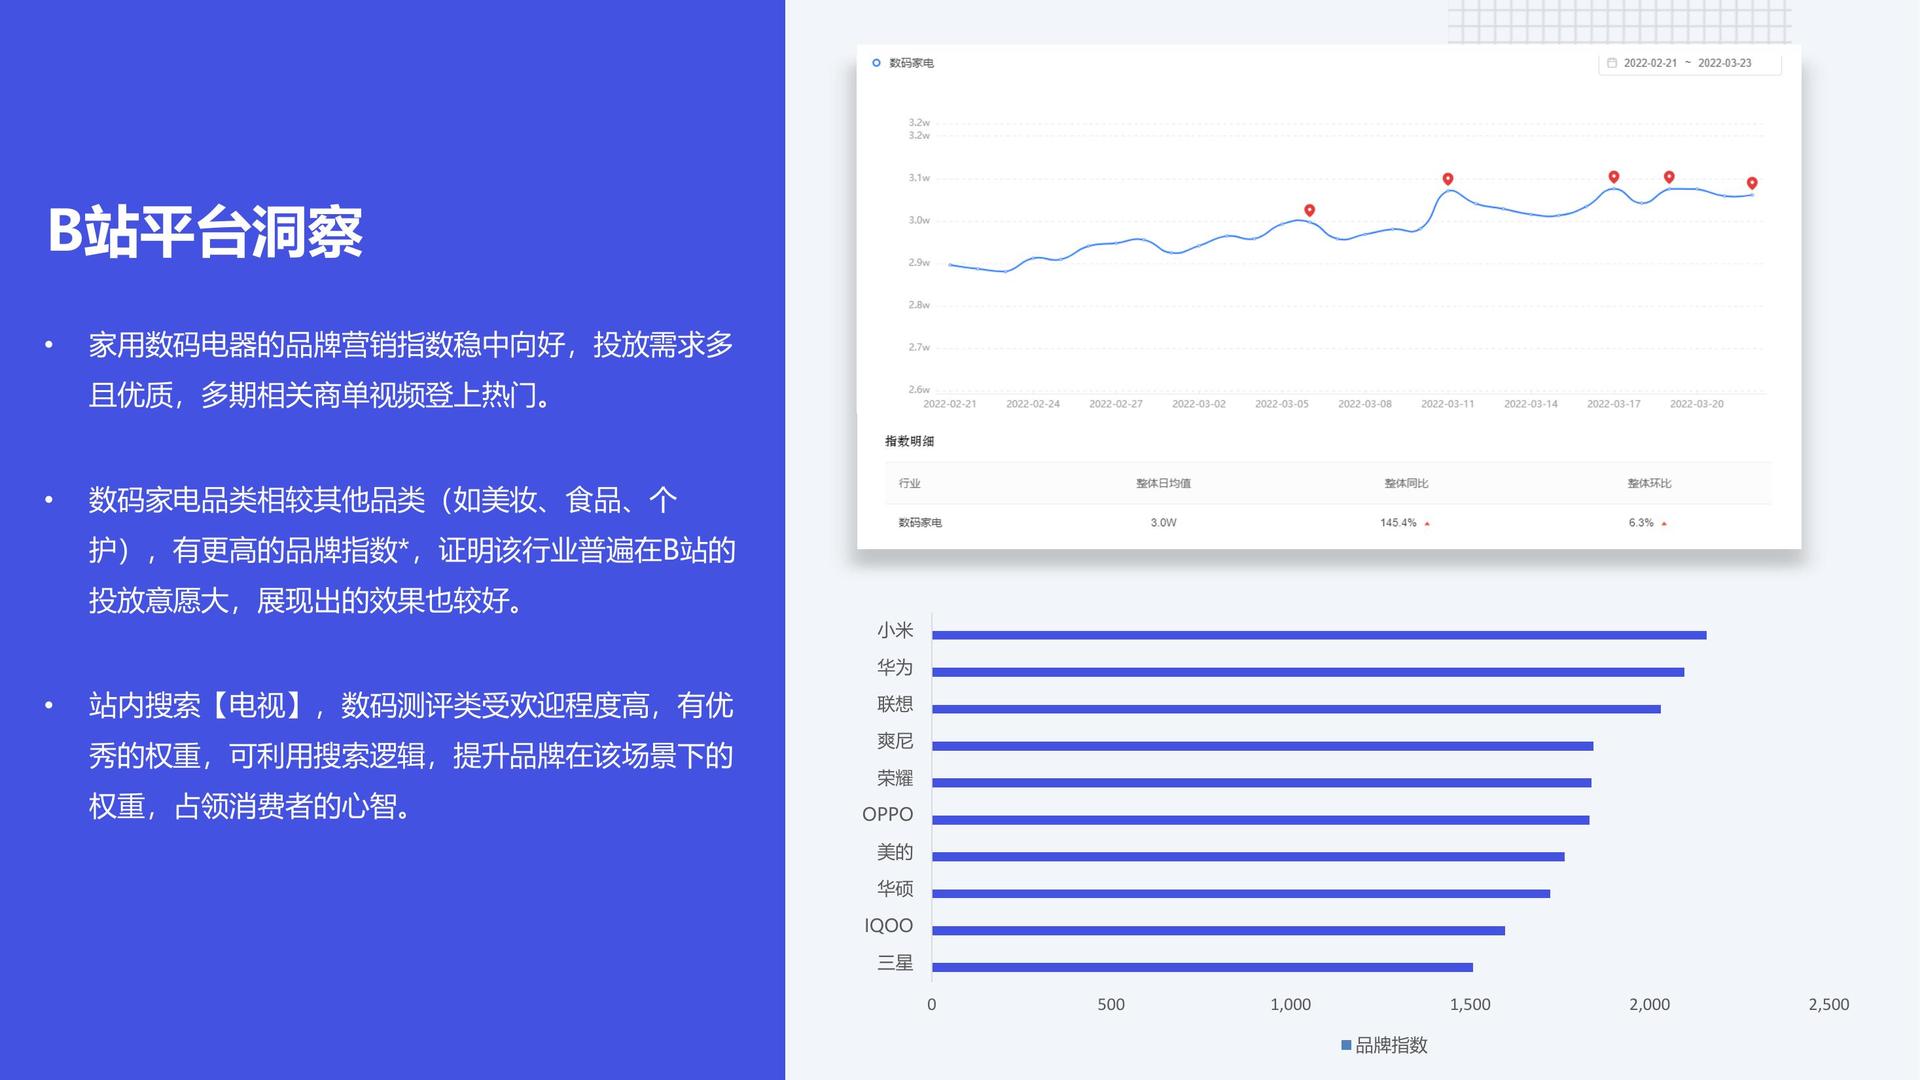The height and width of the screenshot is (1080, 1920).
Task: Click the B站平台洞察 slide title
Action: click(x=205, y=232)
